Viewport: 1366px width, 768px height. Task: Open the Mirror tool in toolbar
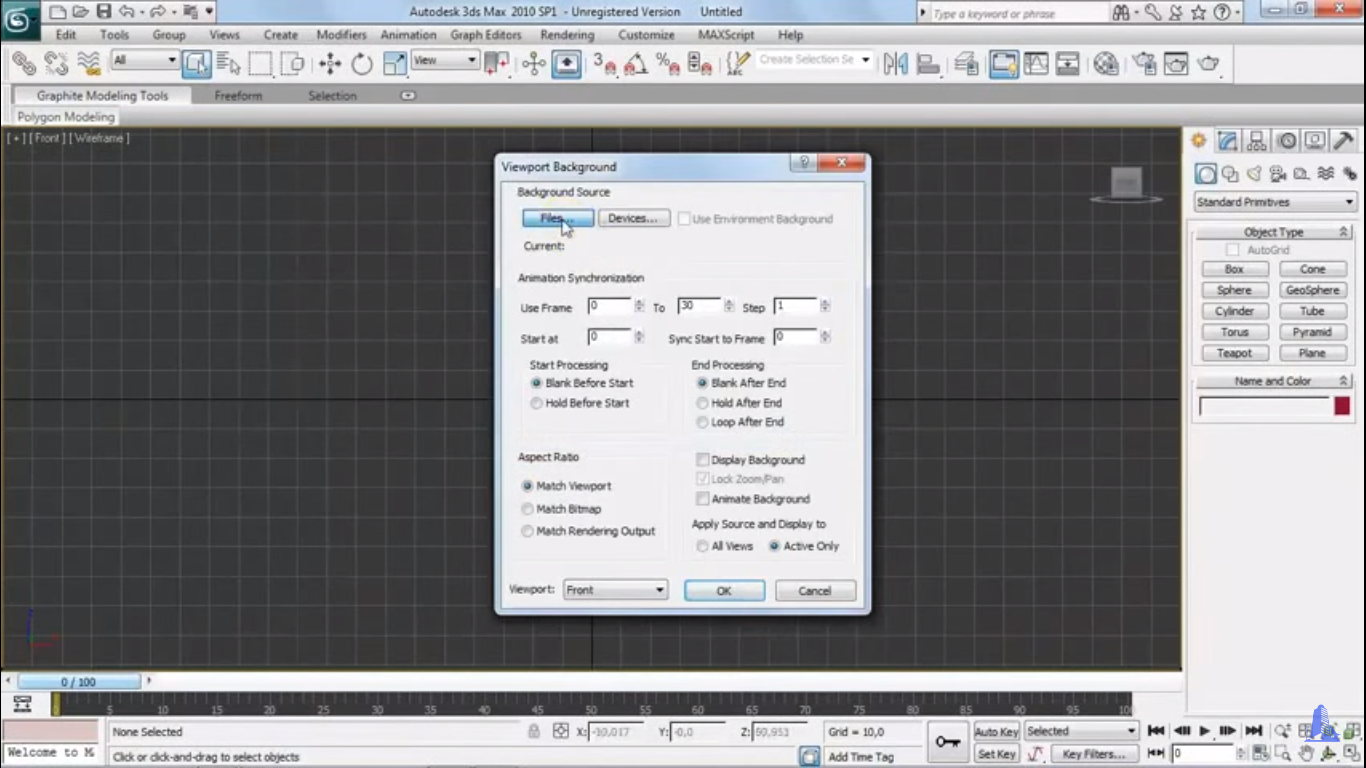pyautogui.click(x=896, y=64)
